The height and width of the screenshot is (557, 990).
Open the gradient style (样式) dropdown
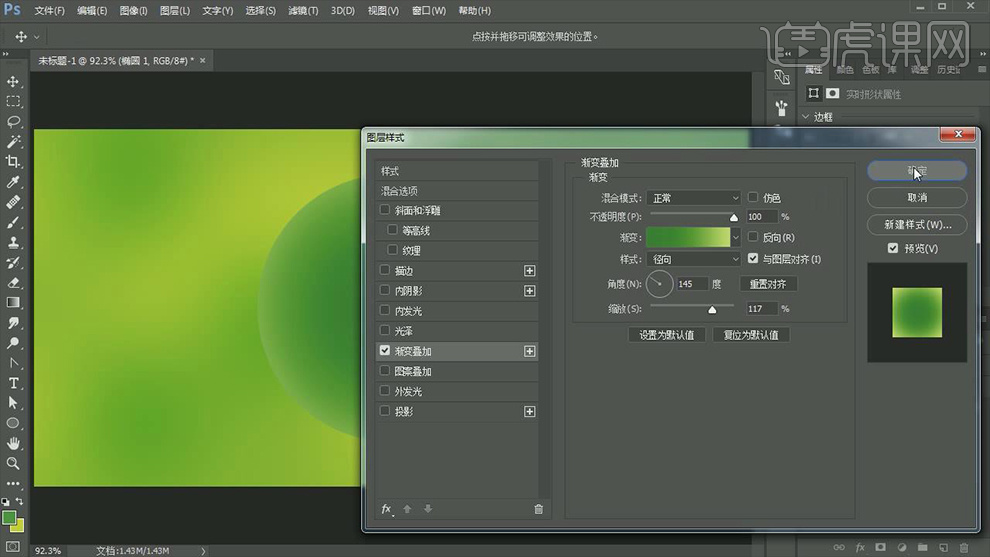click(693, 259)
